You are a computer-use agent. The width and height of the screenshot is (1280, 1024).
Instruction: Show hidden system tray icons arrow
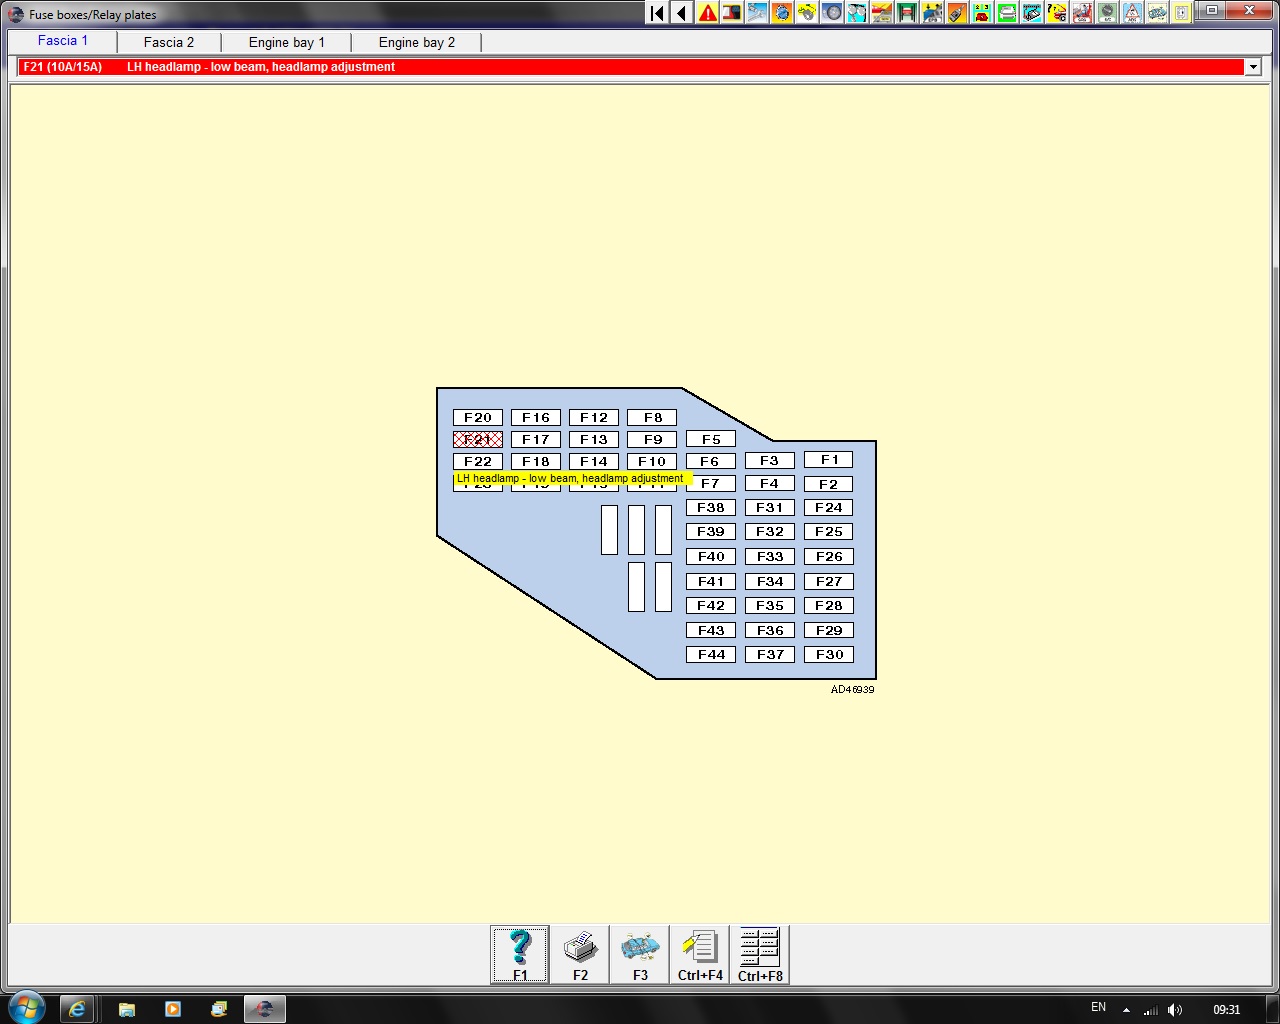[1127, 1010]
